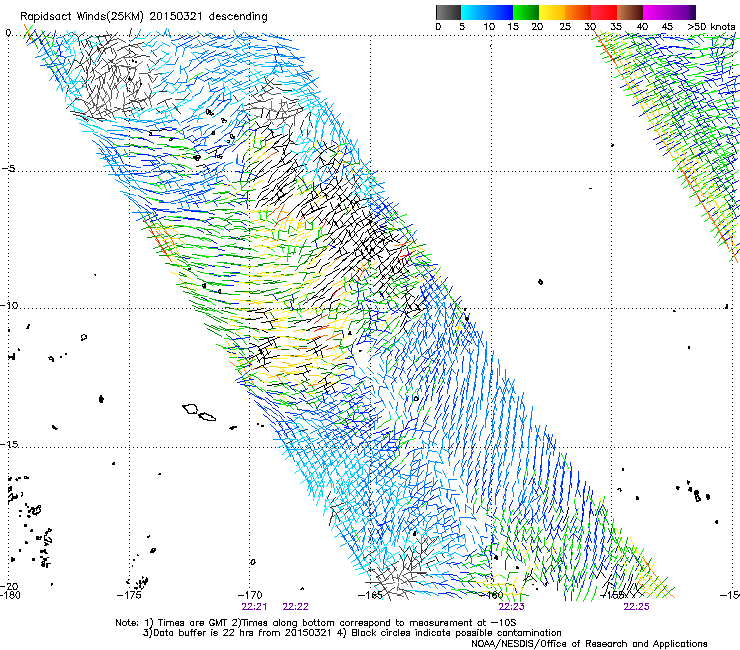
Task: Click the purple '22:23' time label
Action: (x=512, y=607)
